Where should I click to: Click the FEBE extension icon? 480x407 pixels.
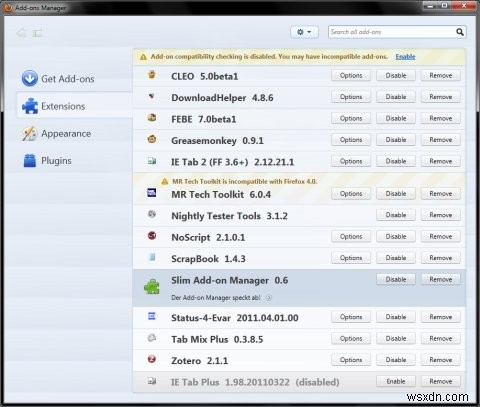[x=152, y=118]
